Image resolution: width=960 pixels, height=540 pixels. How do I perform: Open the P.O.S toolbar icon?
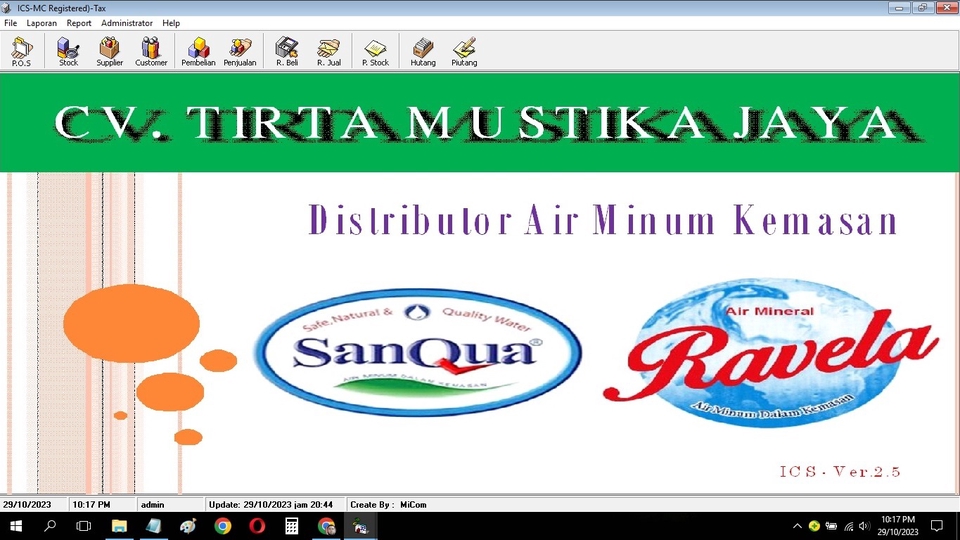(x=21, y=51)
